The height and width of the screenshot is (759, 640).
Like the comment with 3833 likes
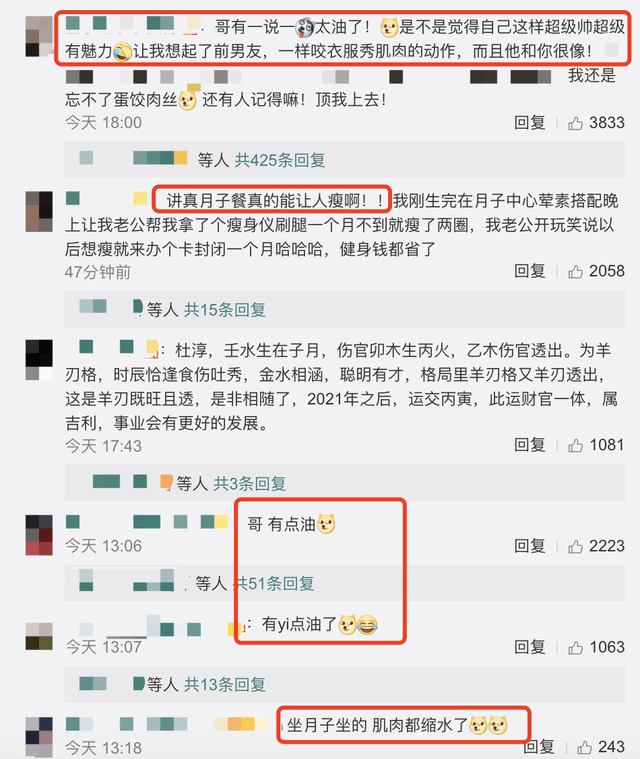click(x=575, y=123)
